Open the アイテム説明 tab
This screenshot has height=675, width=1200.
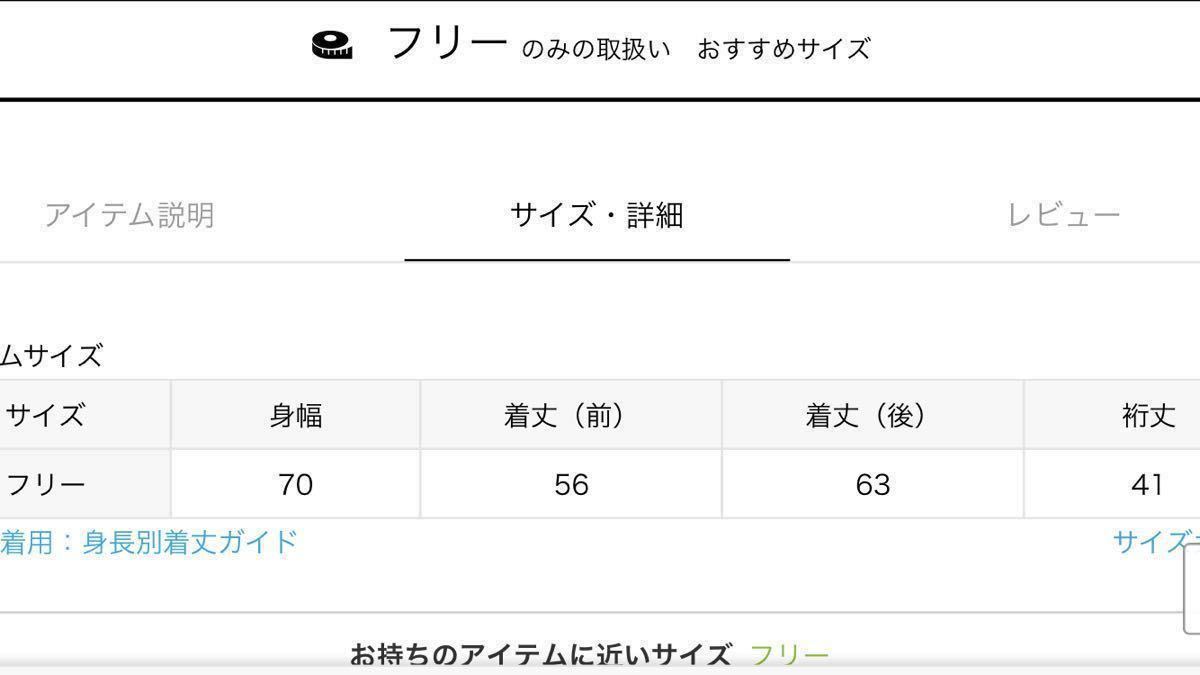(129, 215)
